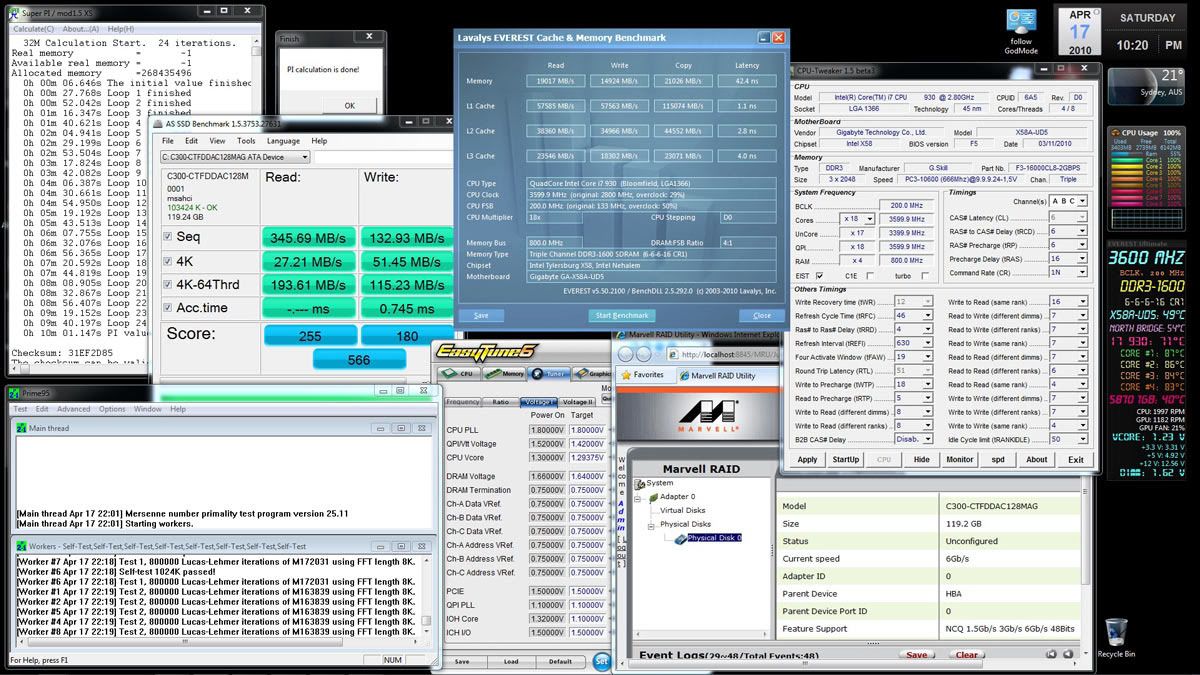The image size is (1200, 675).
Task: Click the Marvell disk details vertical scrollbar
Action: tap(1086, 567)
